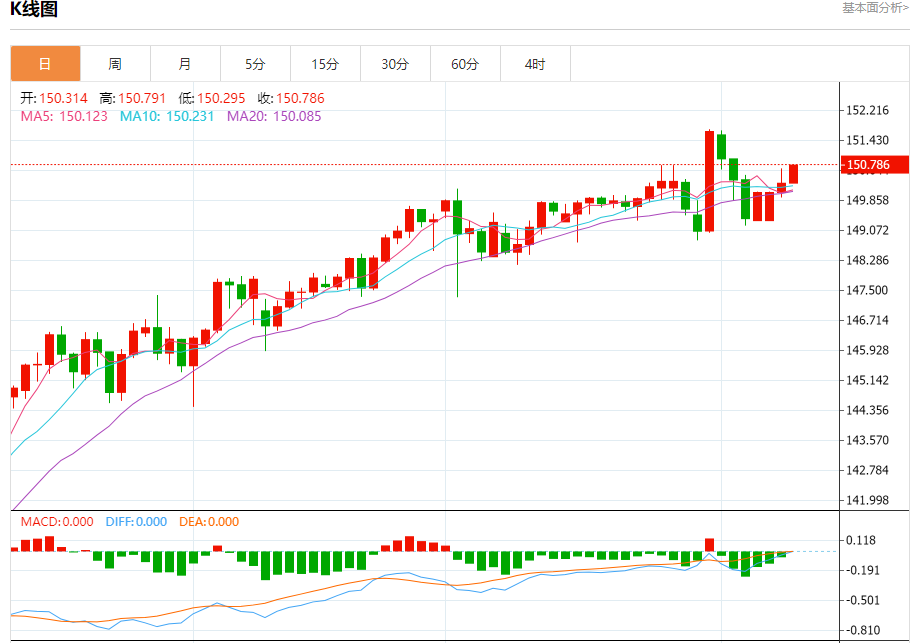Click the 收:150.786 close price value
The image size is (918, 643).
pyautogui.click(x=291, y=98)
